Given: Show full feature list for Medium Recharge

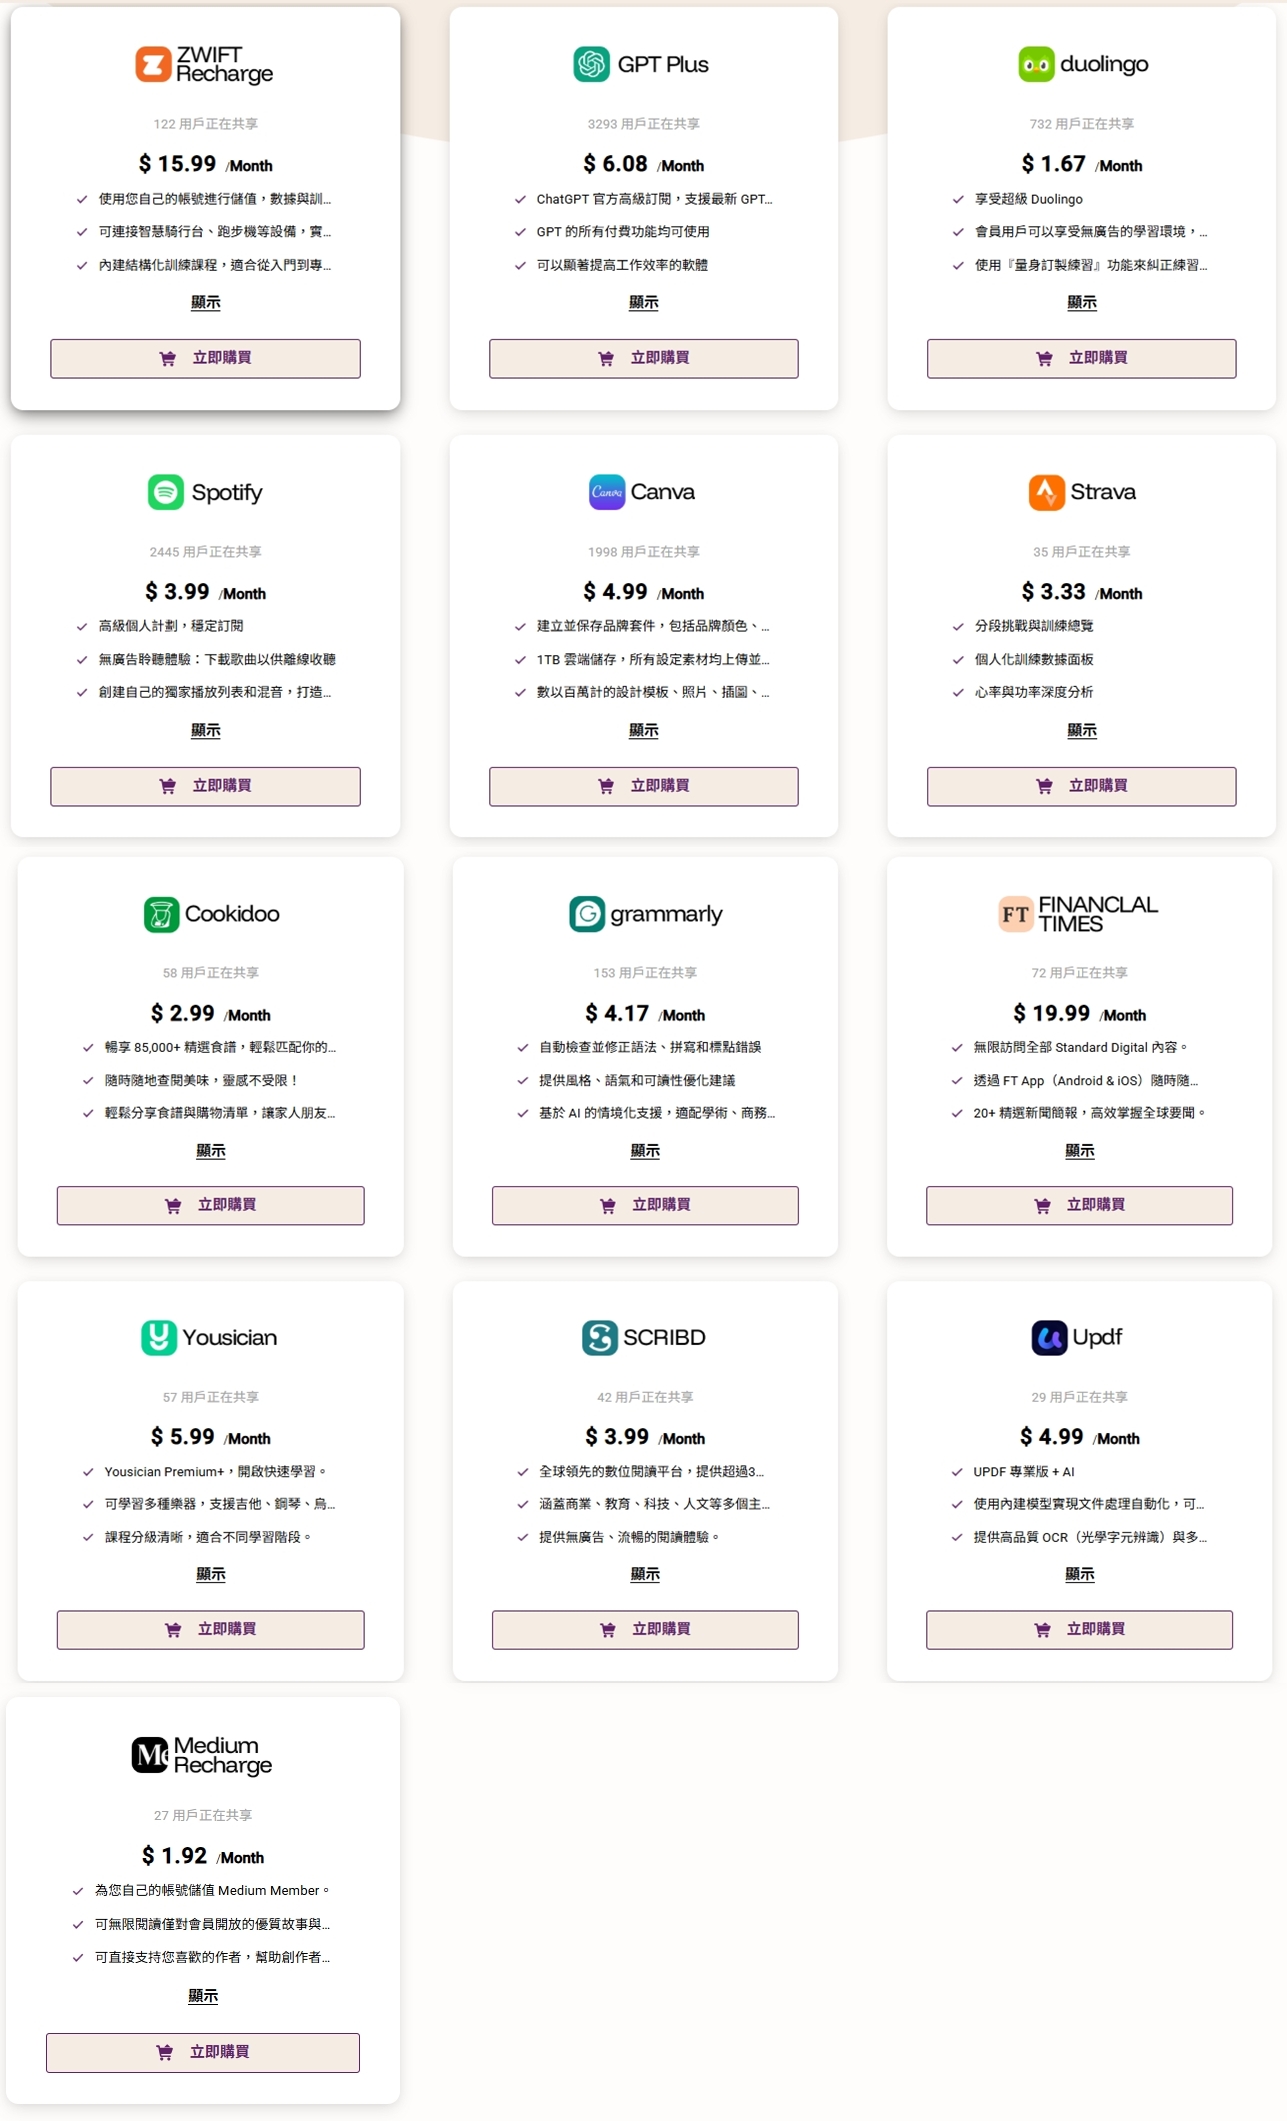Looking at the screenshot, I should 203,1997.
